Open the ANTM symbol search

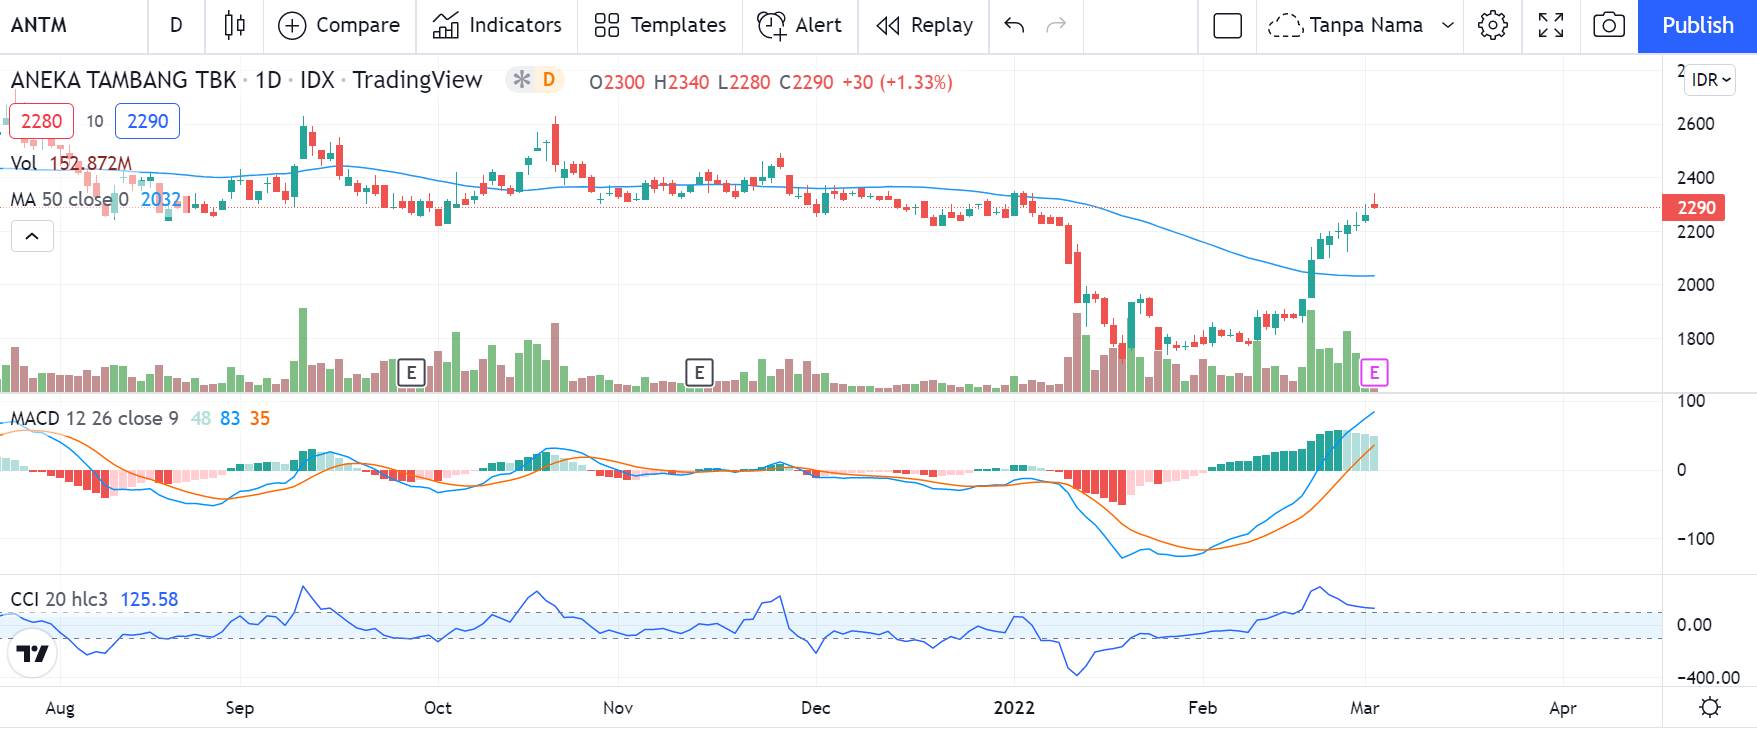(x=40, y=25)
